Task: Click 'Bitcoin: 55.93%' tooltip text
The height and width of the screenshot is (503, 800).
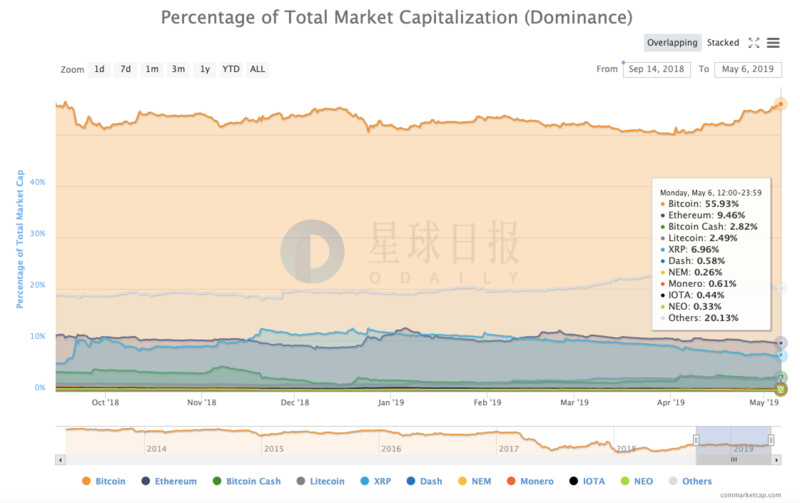Action: [x=703, y=204]
